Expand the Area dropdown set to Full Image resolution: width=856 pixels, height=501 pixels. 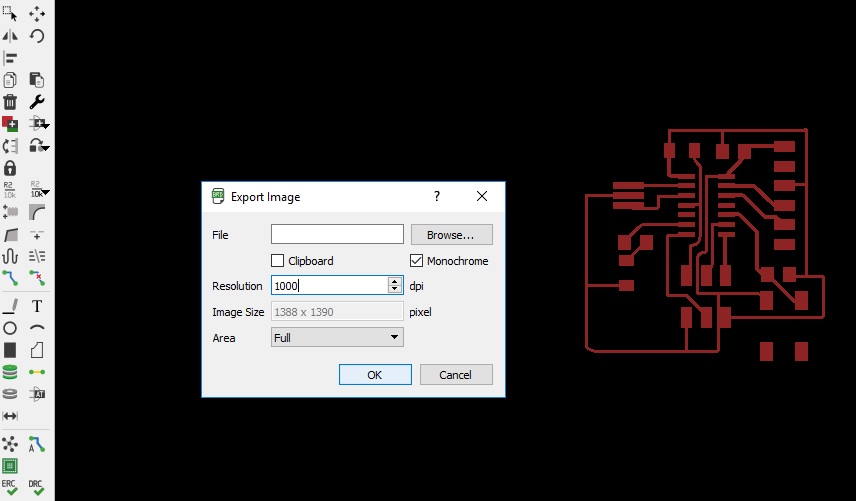point(337,337)
